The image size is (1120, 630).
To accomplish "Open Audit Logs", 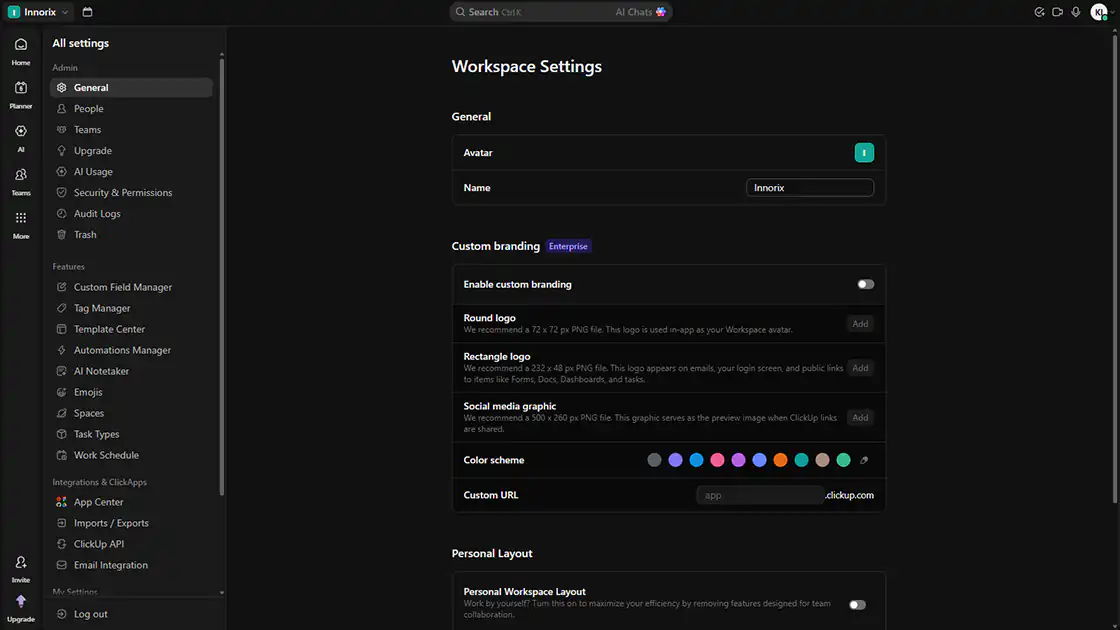I will [x=131, y=214].
